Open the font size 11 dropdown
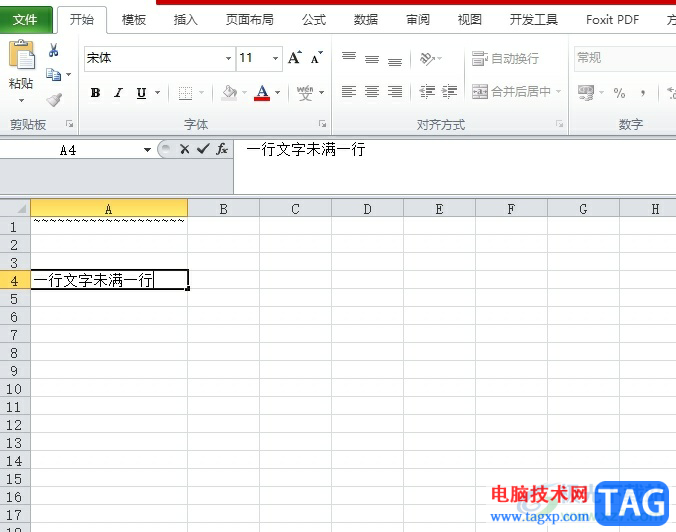Screen dimensions: 676x532 tap(275, 58)
